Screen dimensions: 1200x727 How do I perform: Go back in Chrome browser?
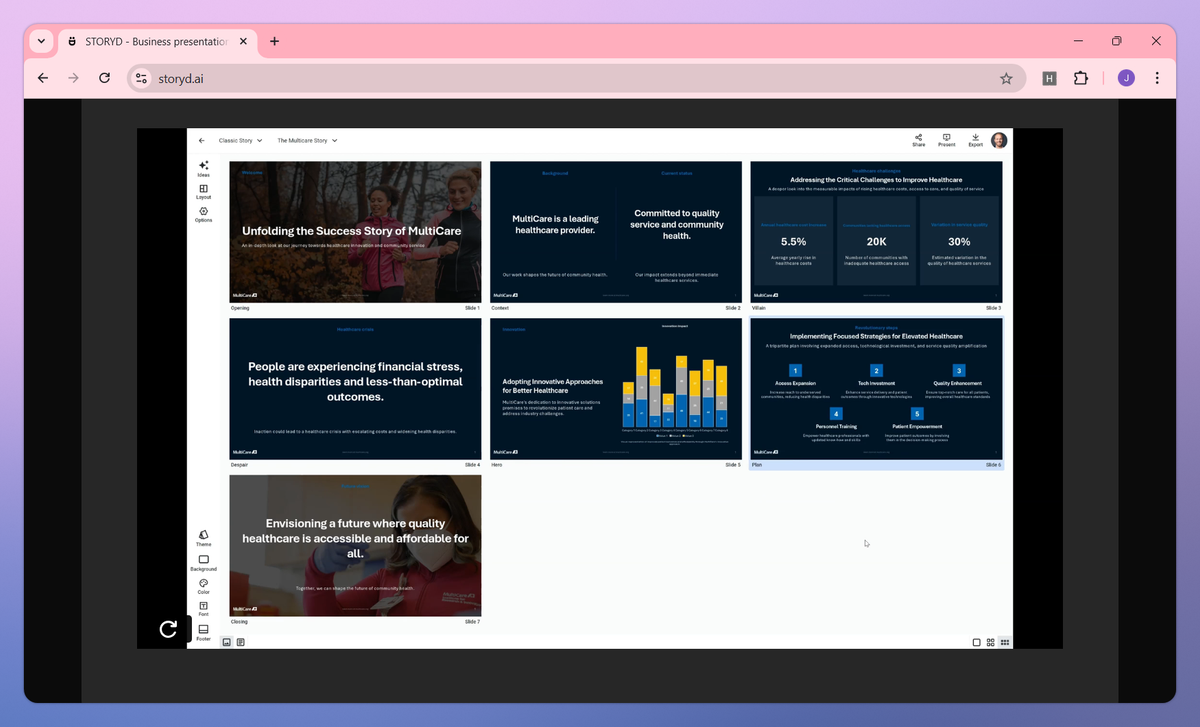(42, 78)
